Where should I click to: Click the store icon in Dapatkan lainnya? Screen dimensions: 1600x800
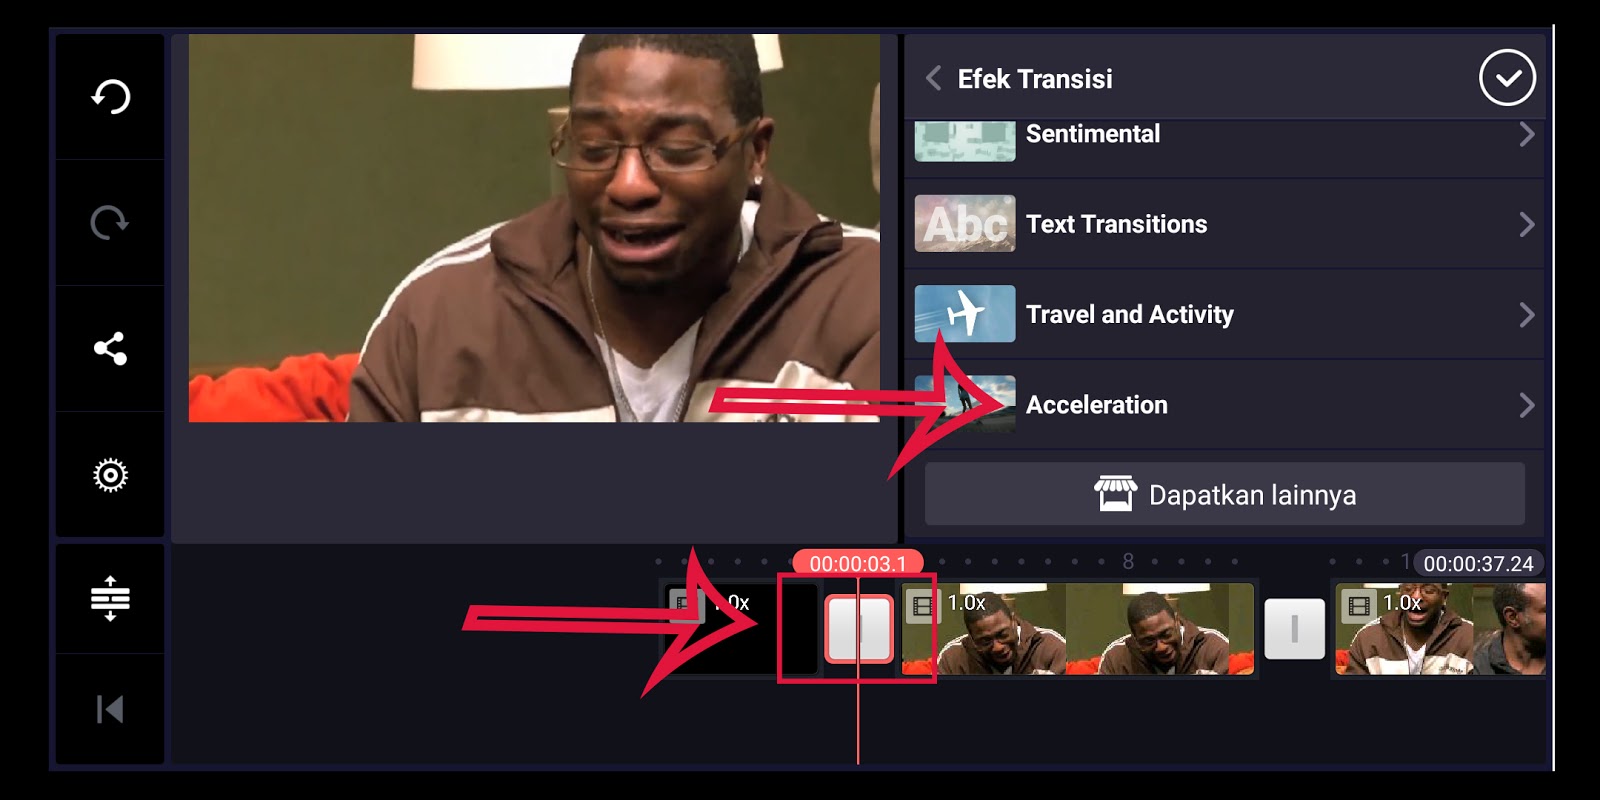pos(1115,494)
